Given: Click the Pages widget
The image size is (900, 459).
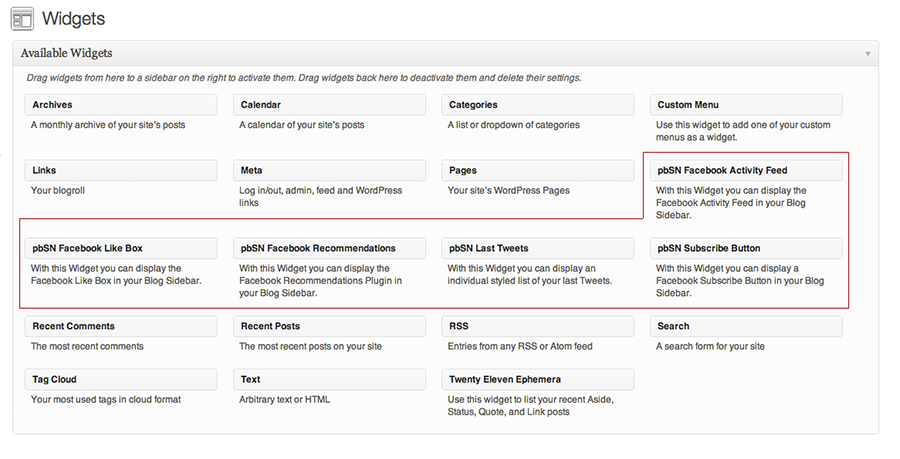Looking at the screenshot, I should coord(538,171).
